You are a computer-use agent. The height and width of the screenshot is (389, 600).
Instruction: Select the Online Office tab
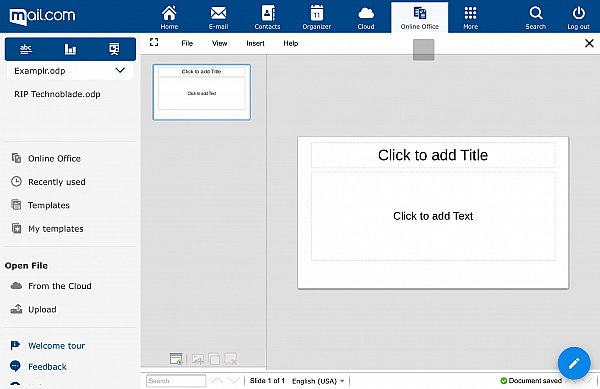(419, 17)
